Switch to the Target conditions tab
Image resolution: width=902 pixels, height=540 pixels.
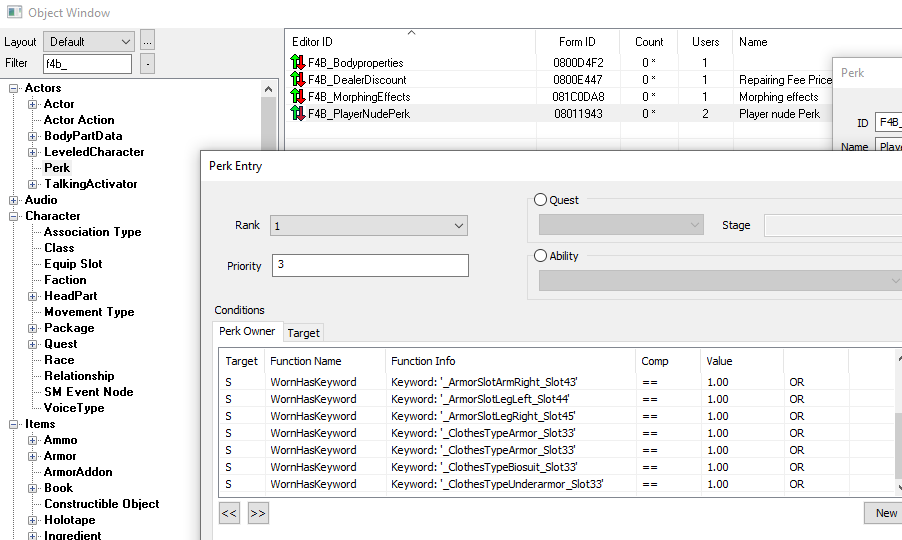click(303, 333)
